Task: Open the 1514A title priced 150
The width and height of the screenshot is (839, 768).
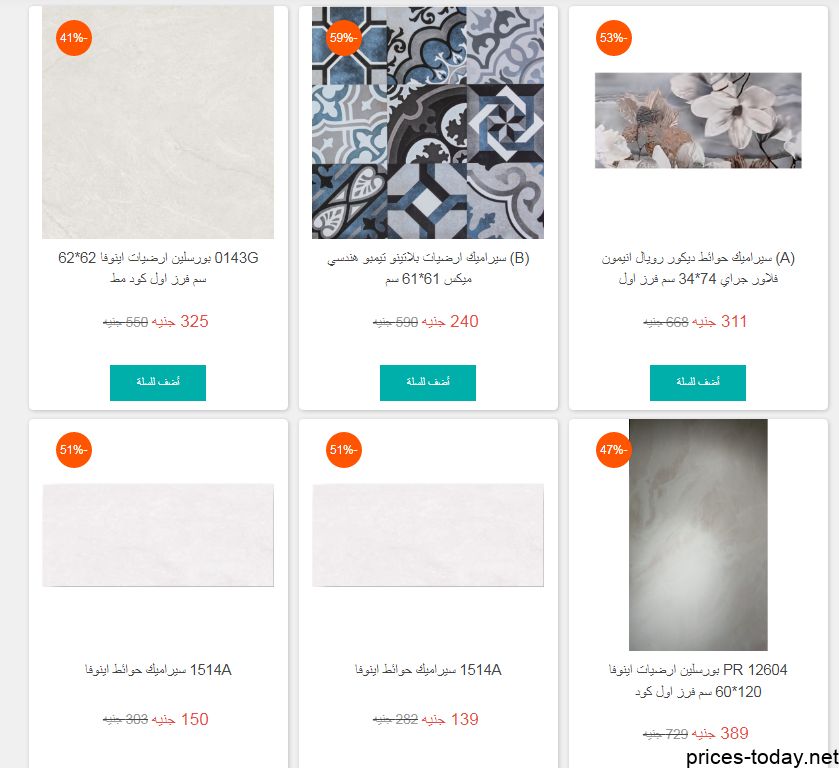Action: pyautogui.click(x=158, y=670)
